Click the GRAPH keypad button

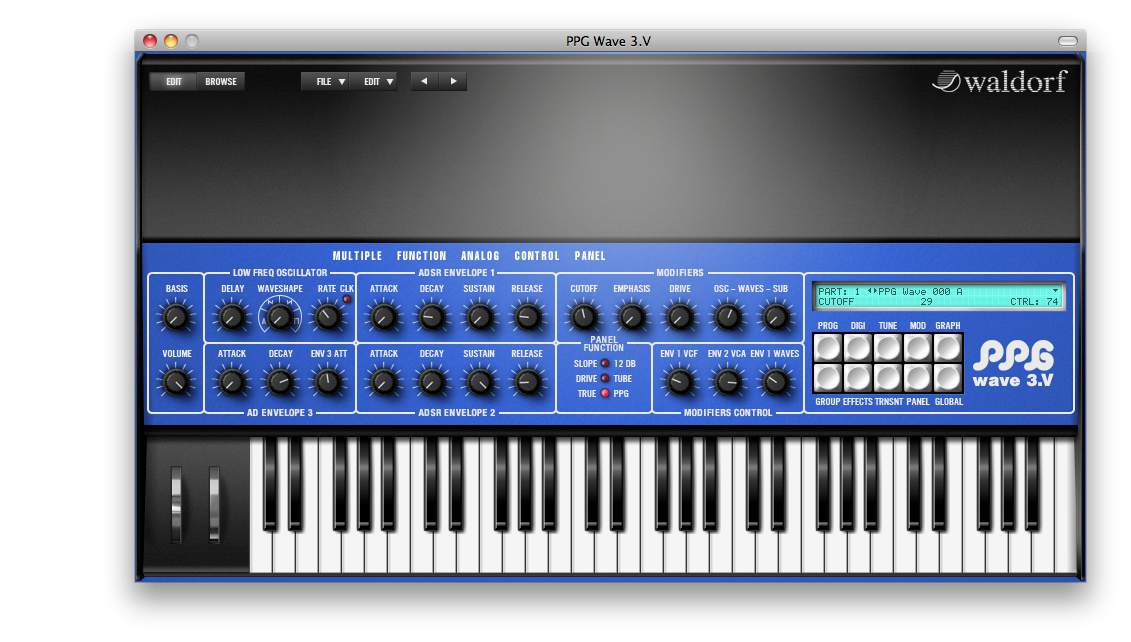[948, 348]
